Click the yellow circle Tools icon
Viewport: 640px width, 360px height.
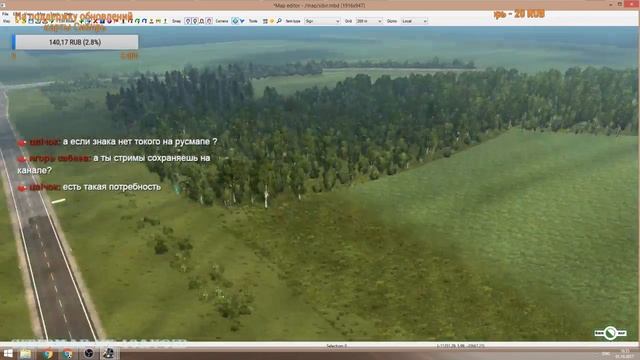[272, 21]
